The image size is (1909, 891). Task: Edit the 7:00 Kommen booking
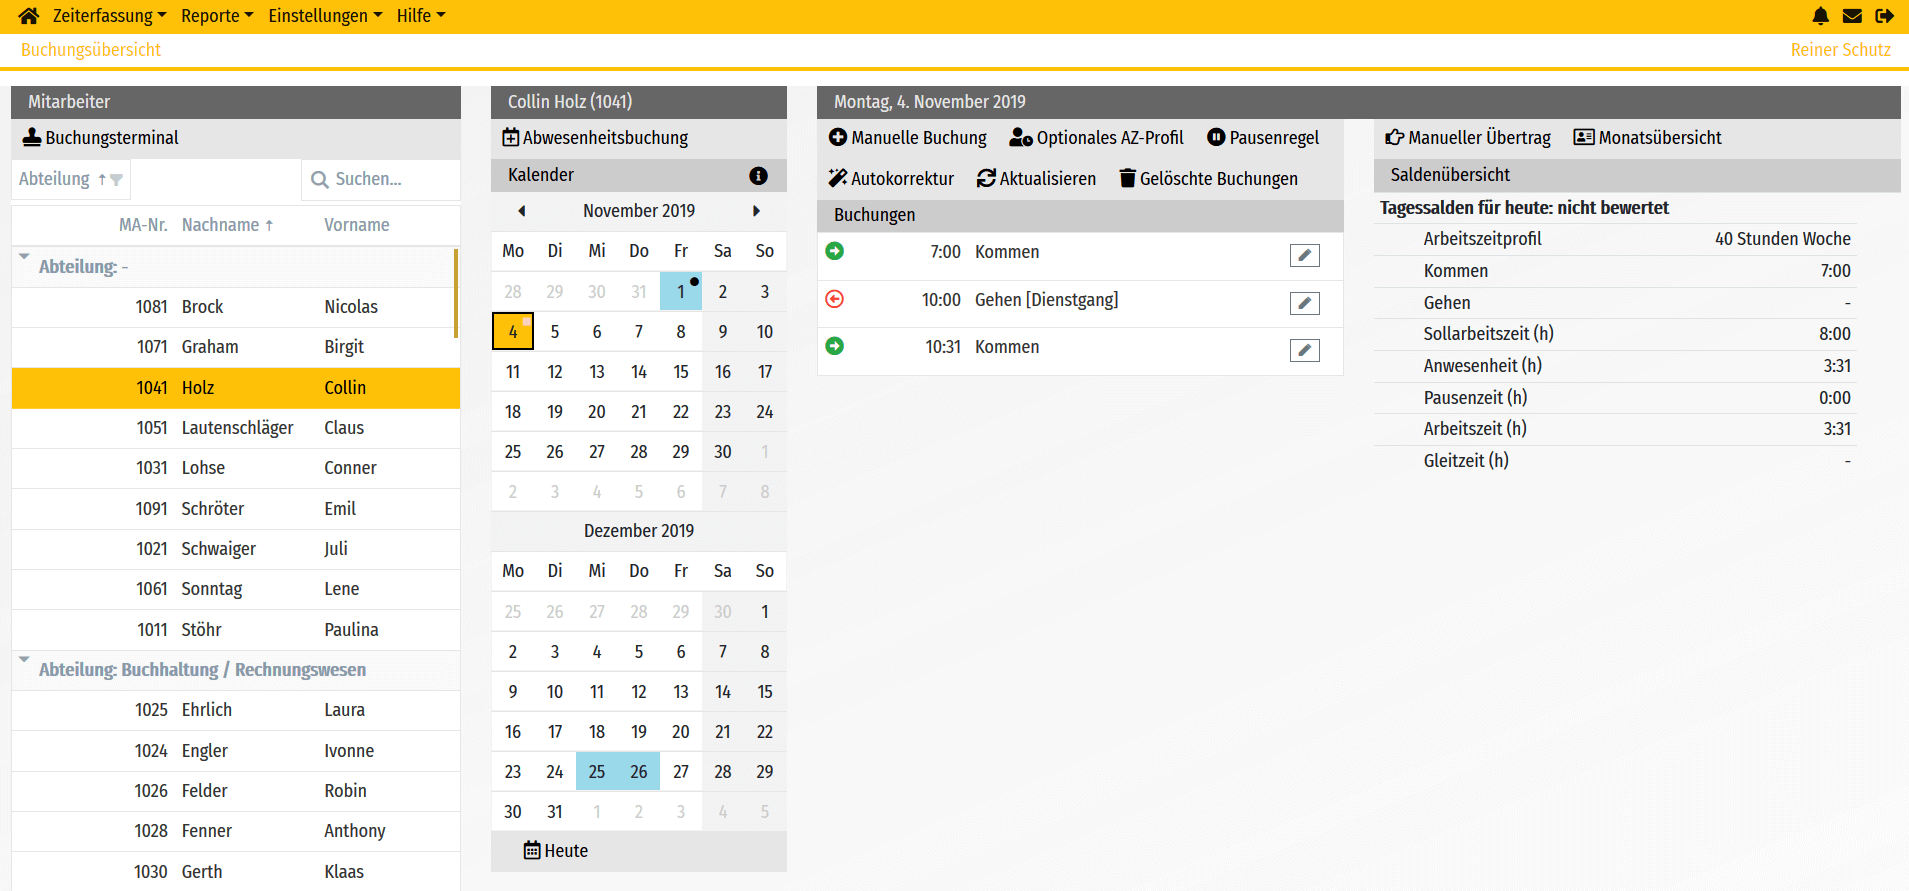click(x=1304, y=256)
